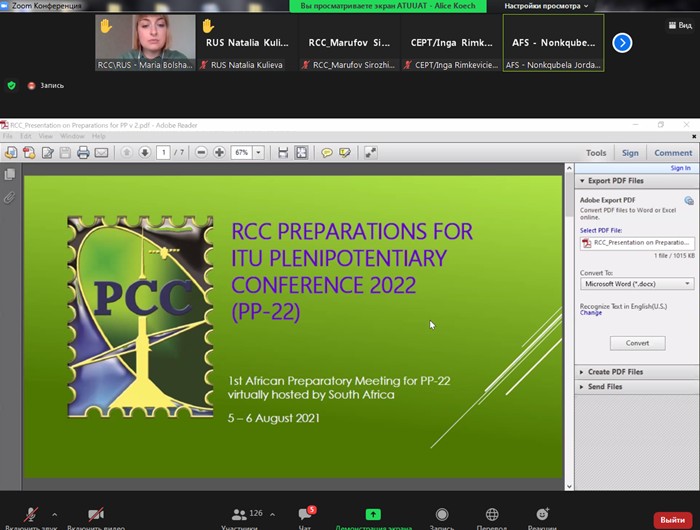Click the fit width scrolling mode icon

click(283, 153)
